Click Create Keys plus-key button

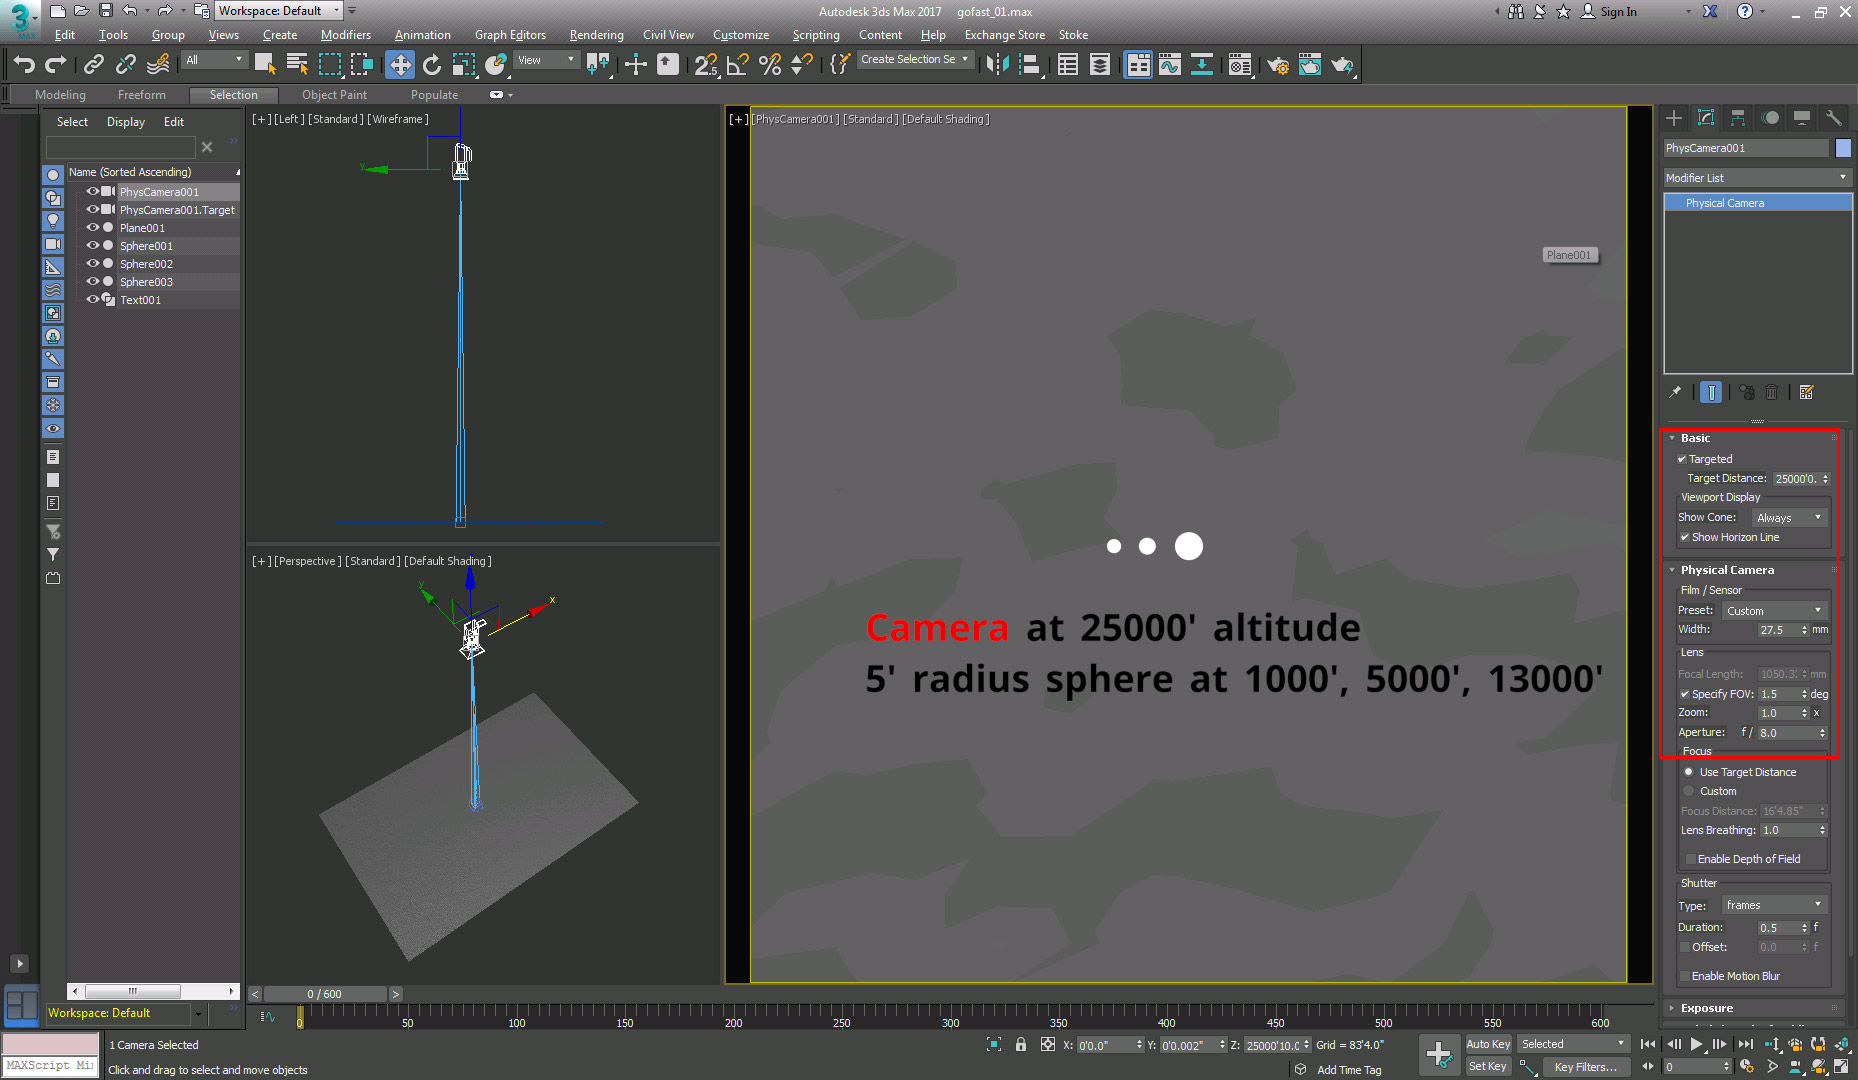pyautogui.click(x=1439, y=1054)
